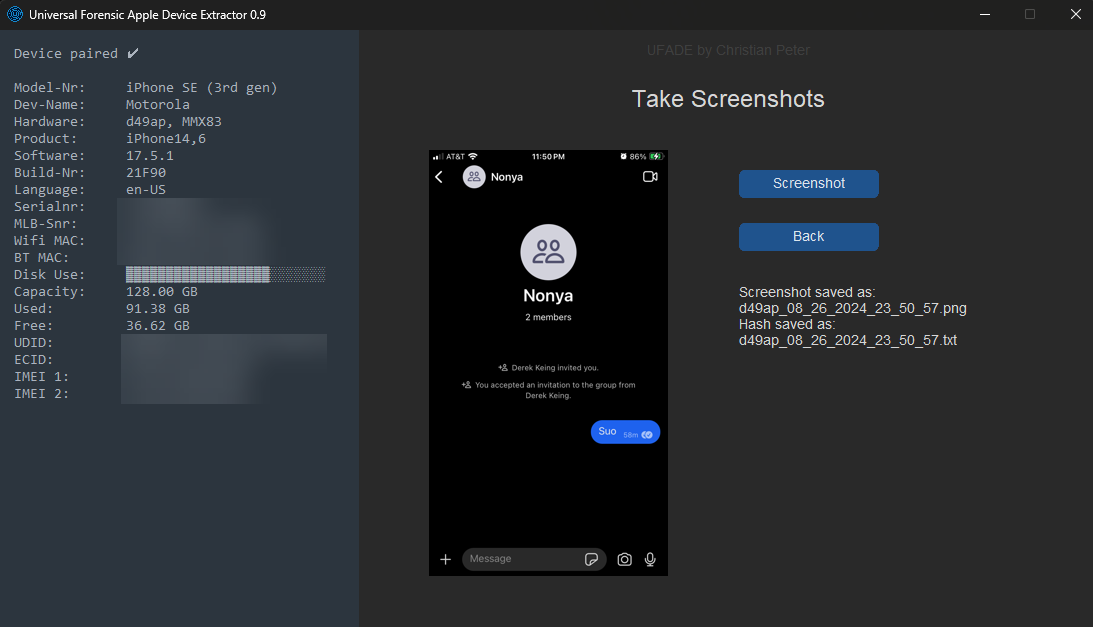This screenshot has height=627, width=1093.
Task: Tap the camera icon in chat bar
Action: coord(624,559)
